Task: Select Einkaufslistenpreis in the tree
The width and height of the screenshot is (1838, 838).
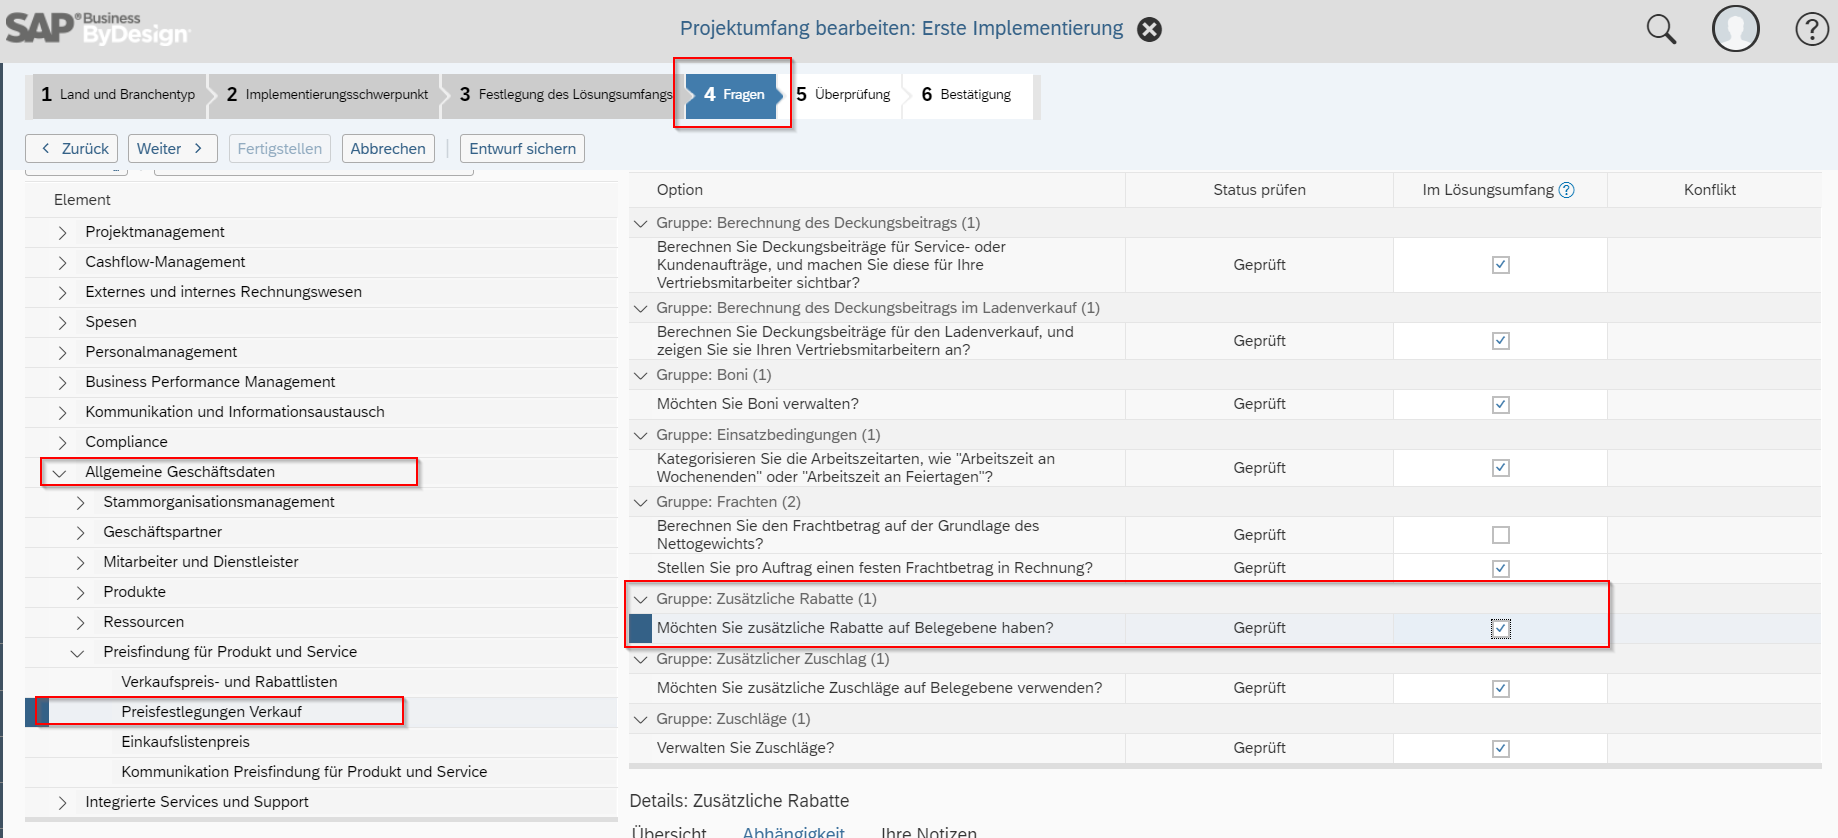Action: tap(185, 742)
